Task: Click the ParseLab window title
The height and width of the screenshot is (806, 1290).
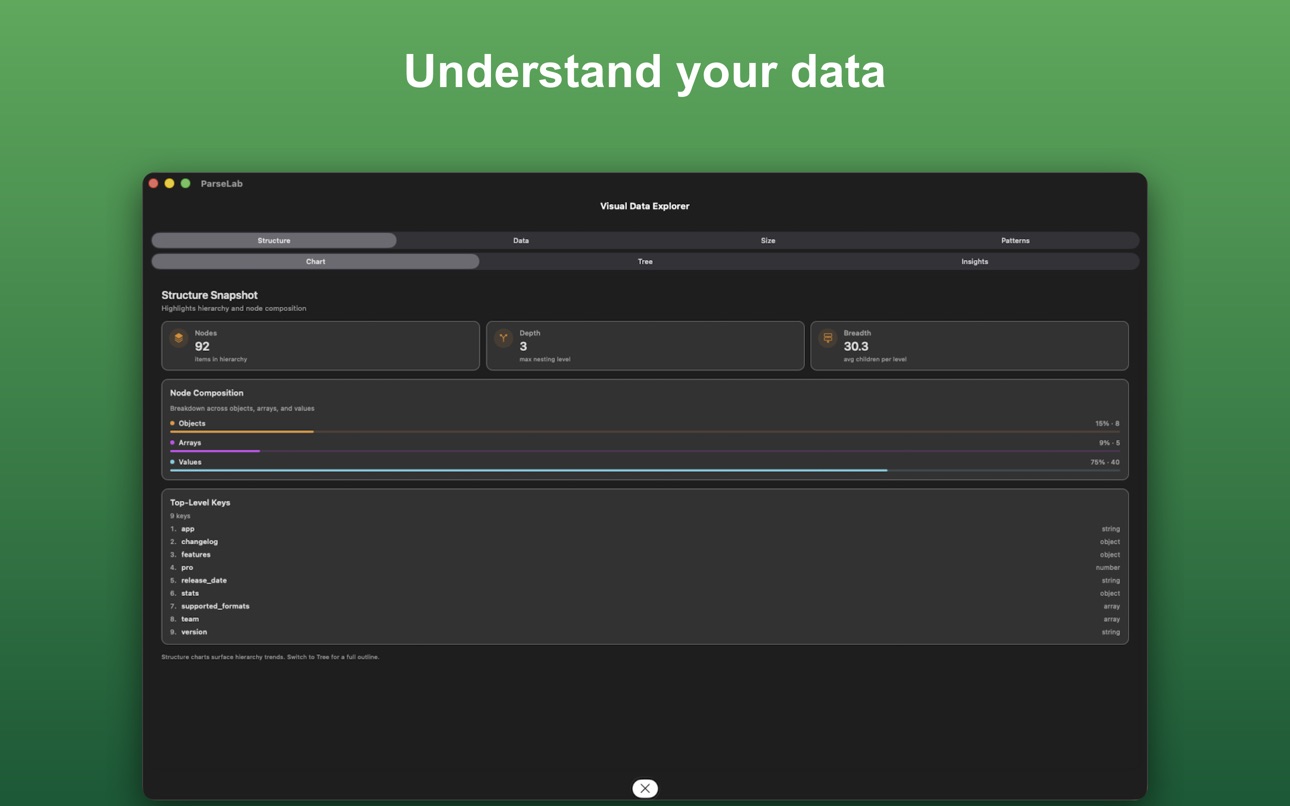Action: [x=222, y=184]
